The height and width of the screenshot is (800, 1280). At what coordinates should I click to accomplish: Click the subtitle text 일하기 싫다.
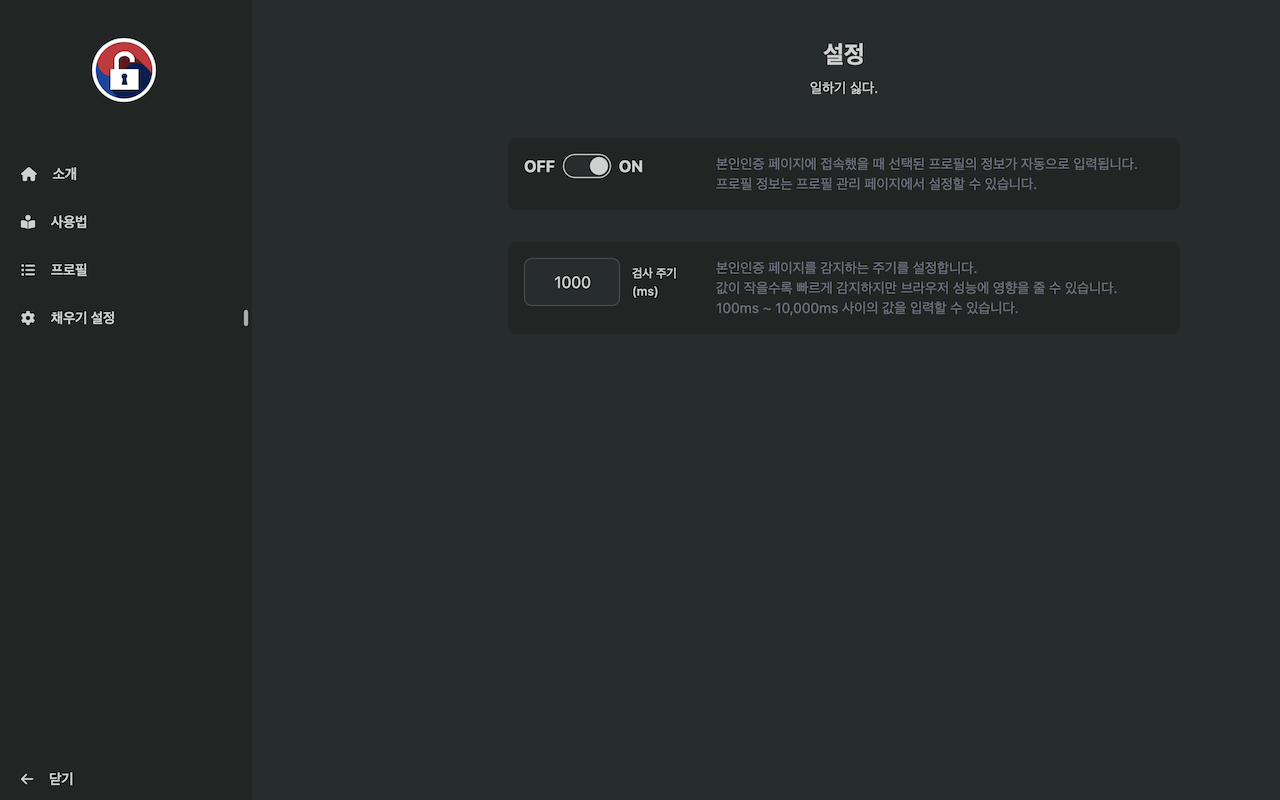pos(843,88)
